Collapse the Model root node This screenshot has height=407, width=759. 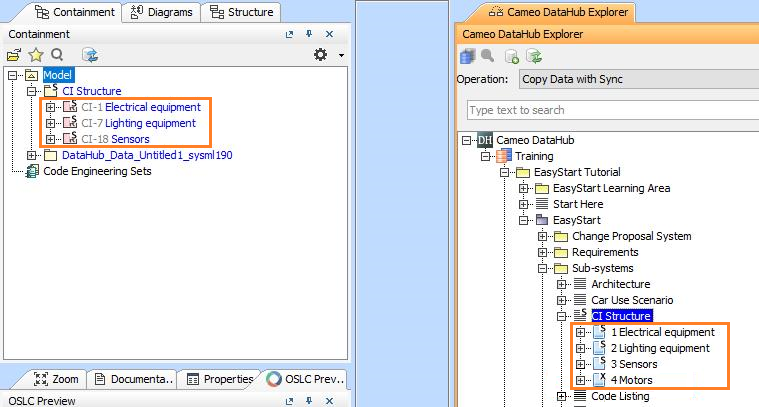pyautogui.click(x=13, y=75)
